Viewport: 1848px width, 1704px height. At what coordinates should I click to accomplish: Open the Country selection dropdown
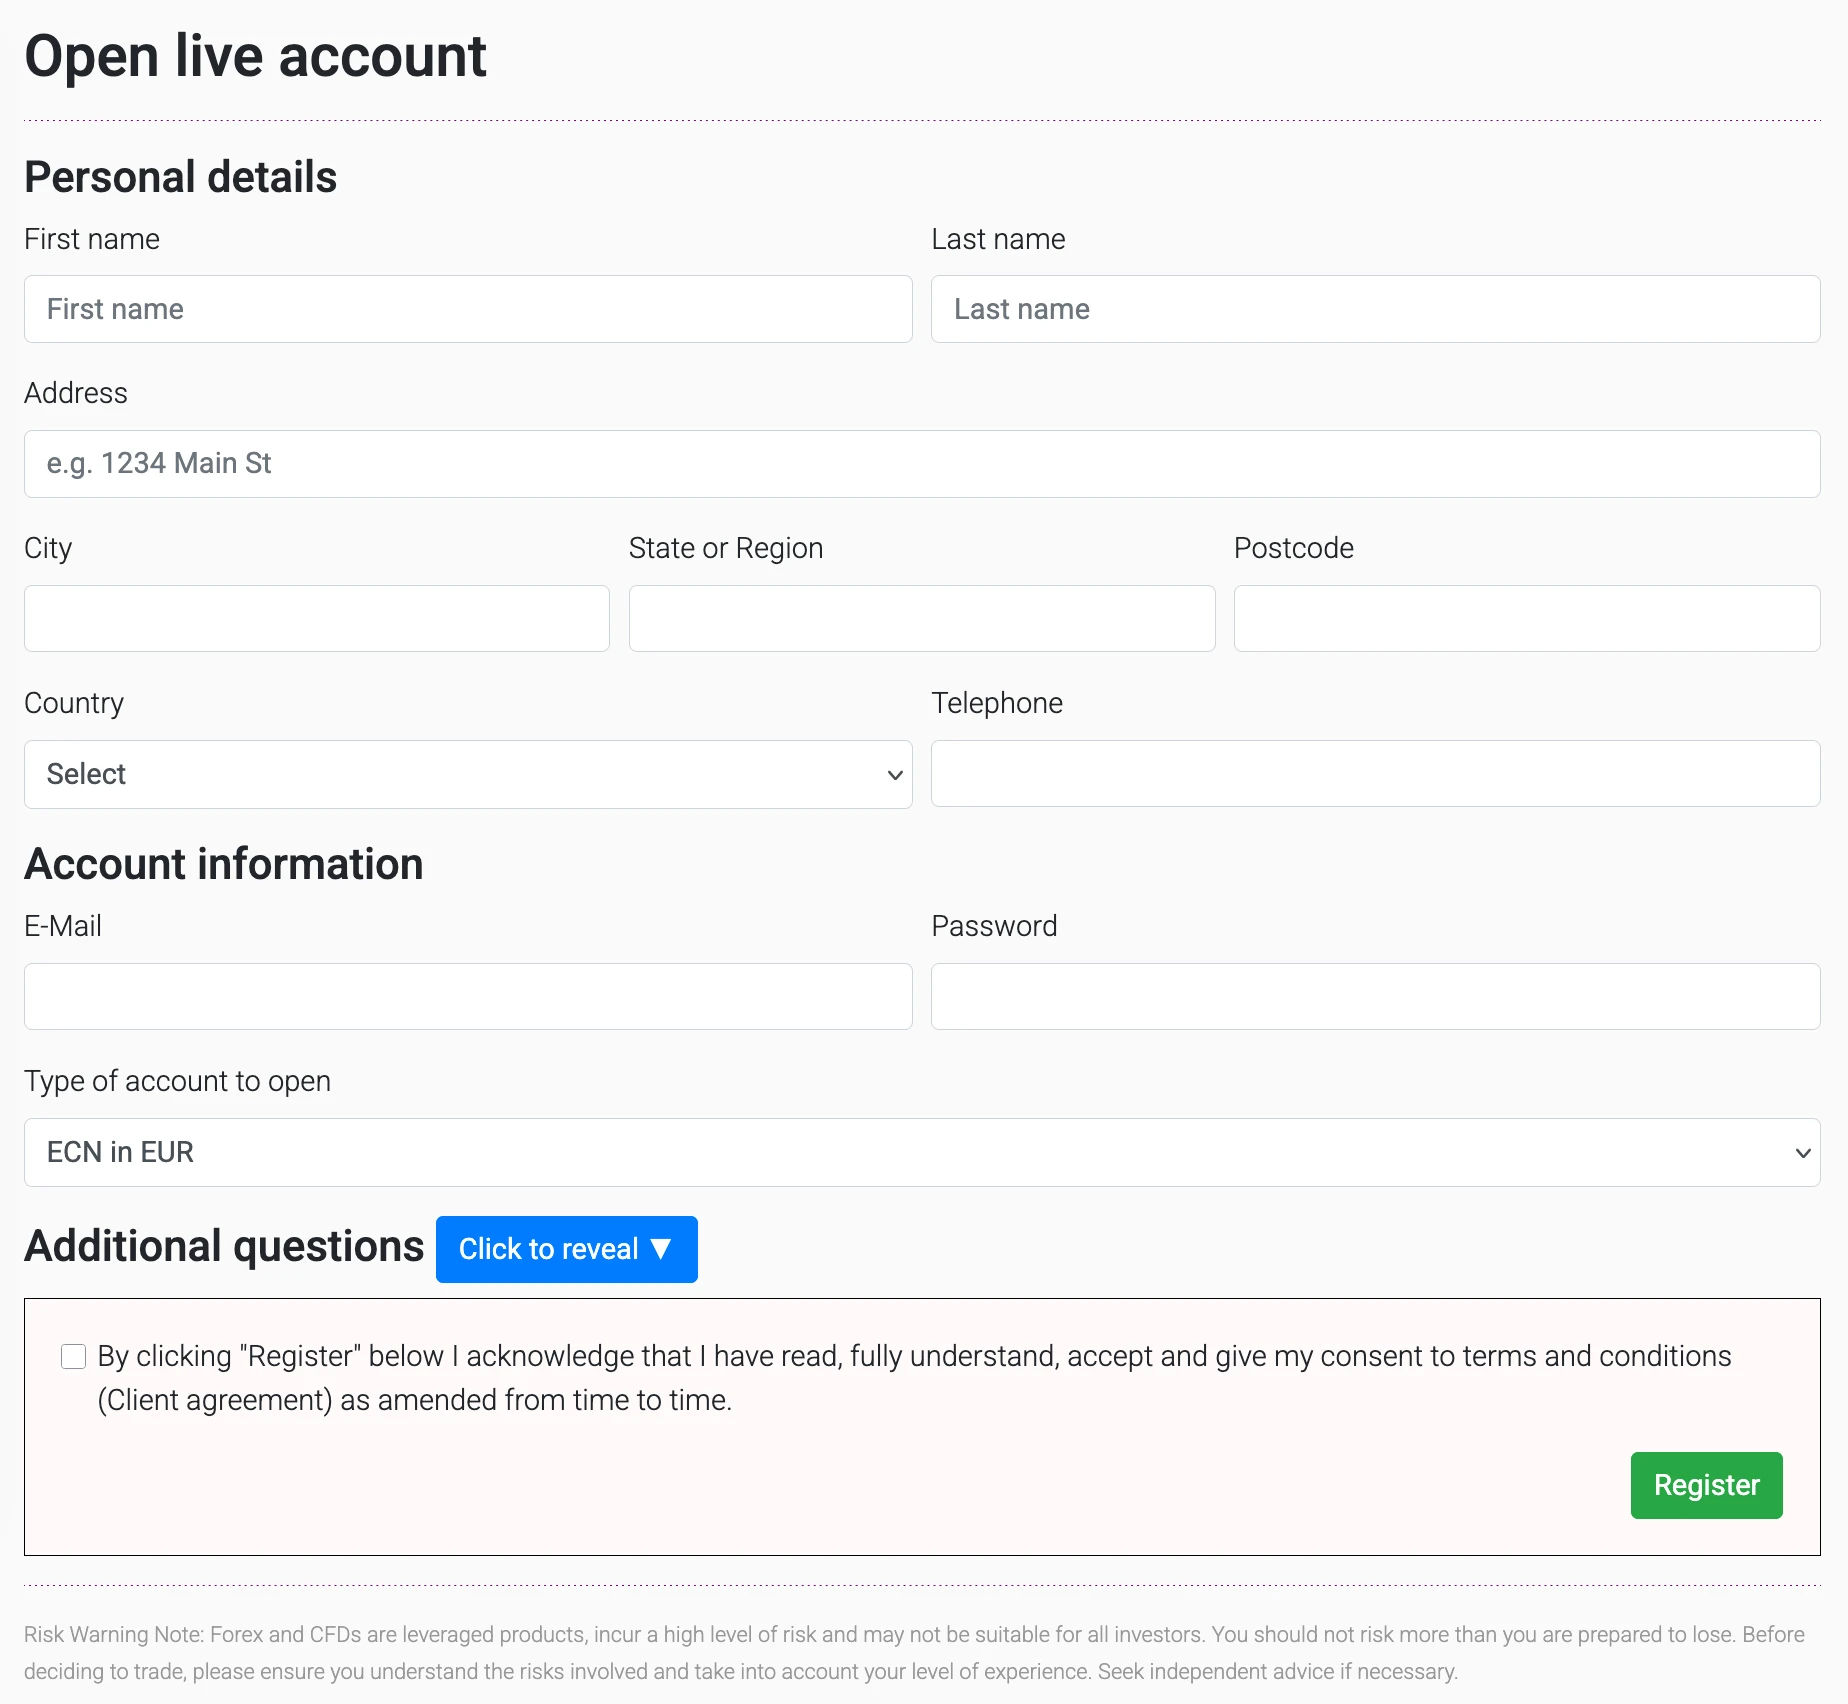(467, 774)
